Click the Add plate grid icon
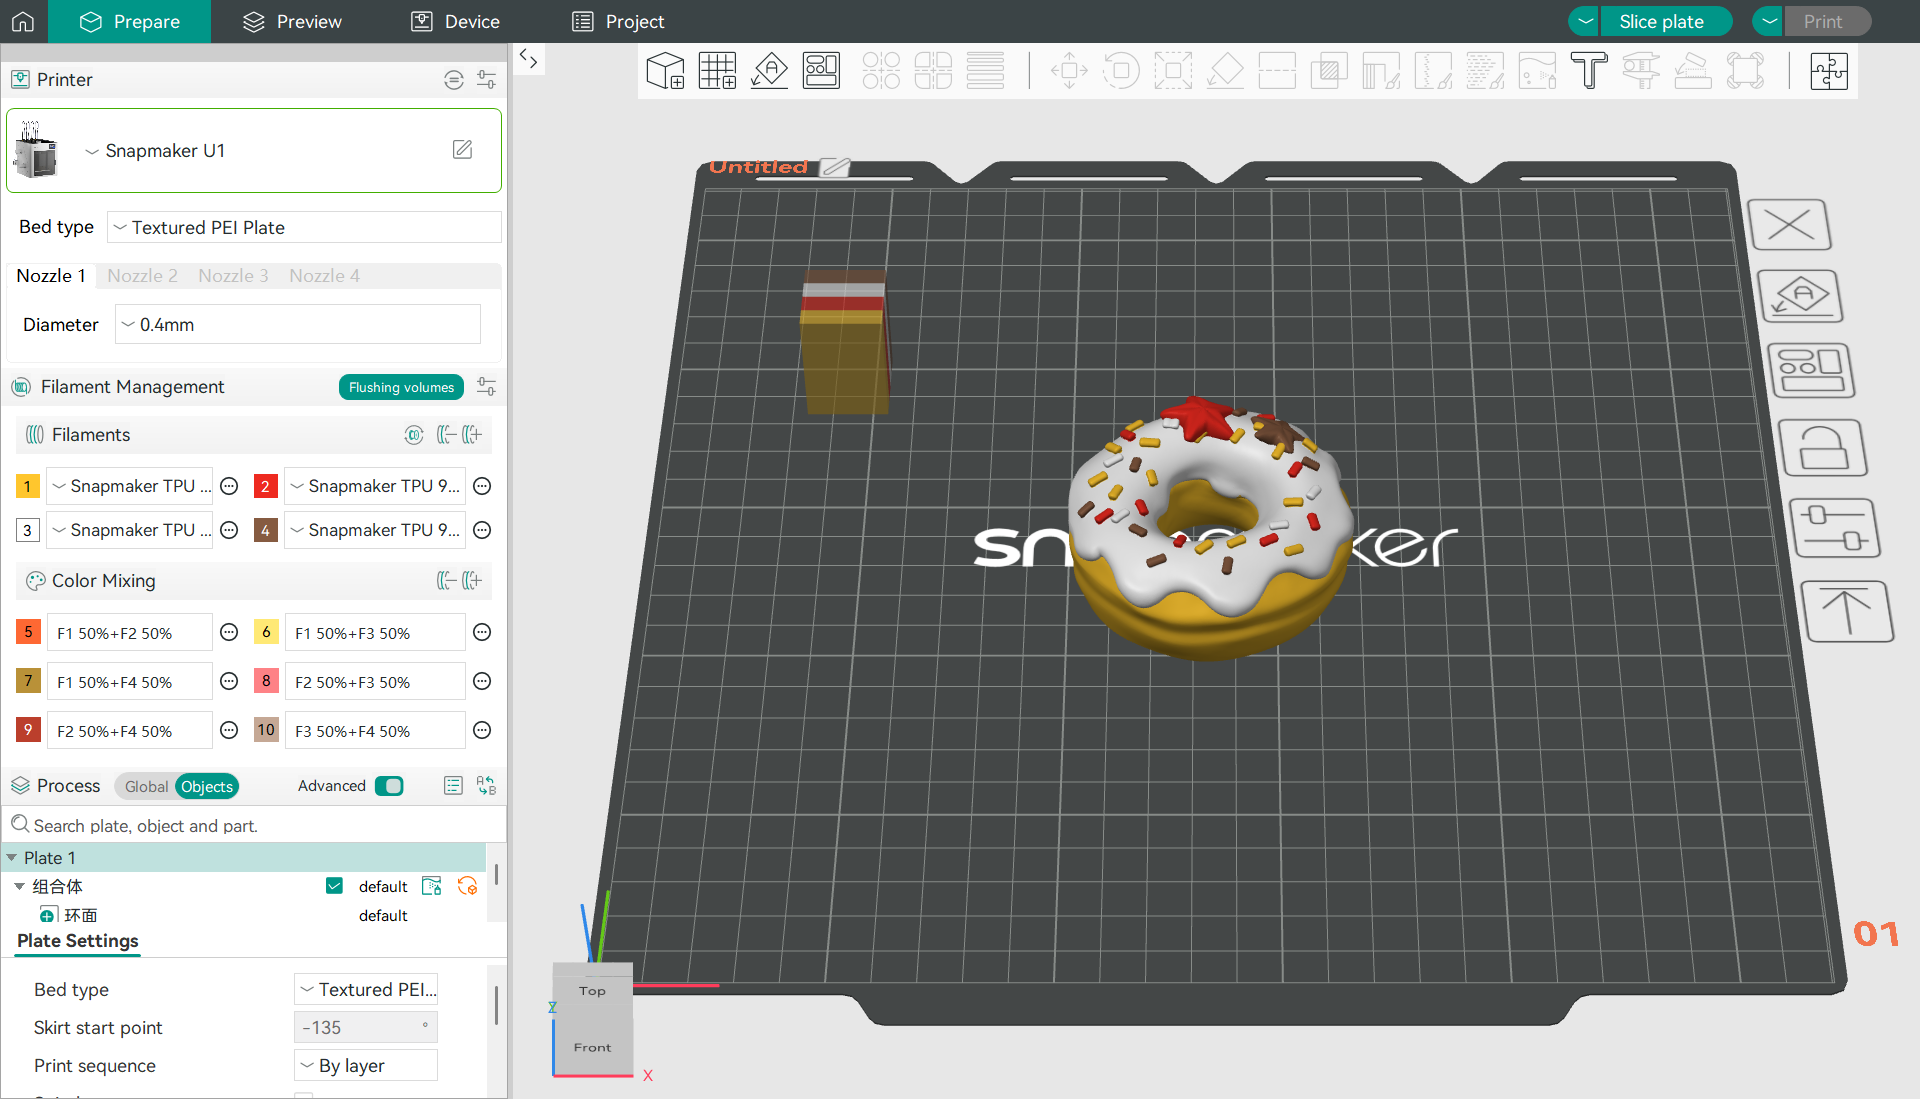Viewport: 1920px width, 1099px height. click(x=717, y=71)
